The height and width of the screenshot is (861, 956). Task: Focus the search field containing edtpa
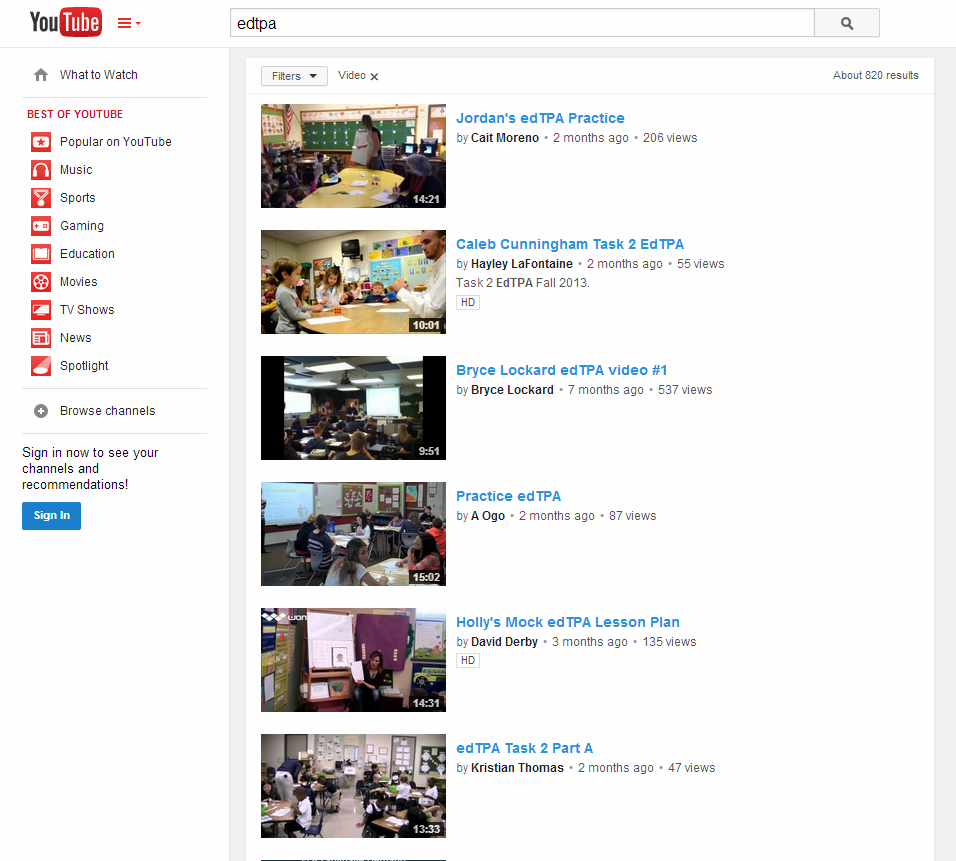(523, 23)
